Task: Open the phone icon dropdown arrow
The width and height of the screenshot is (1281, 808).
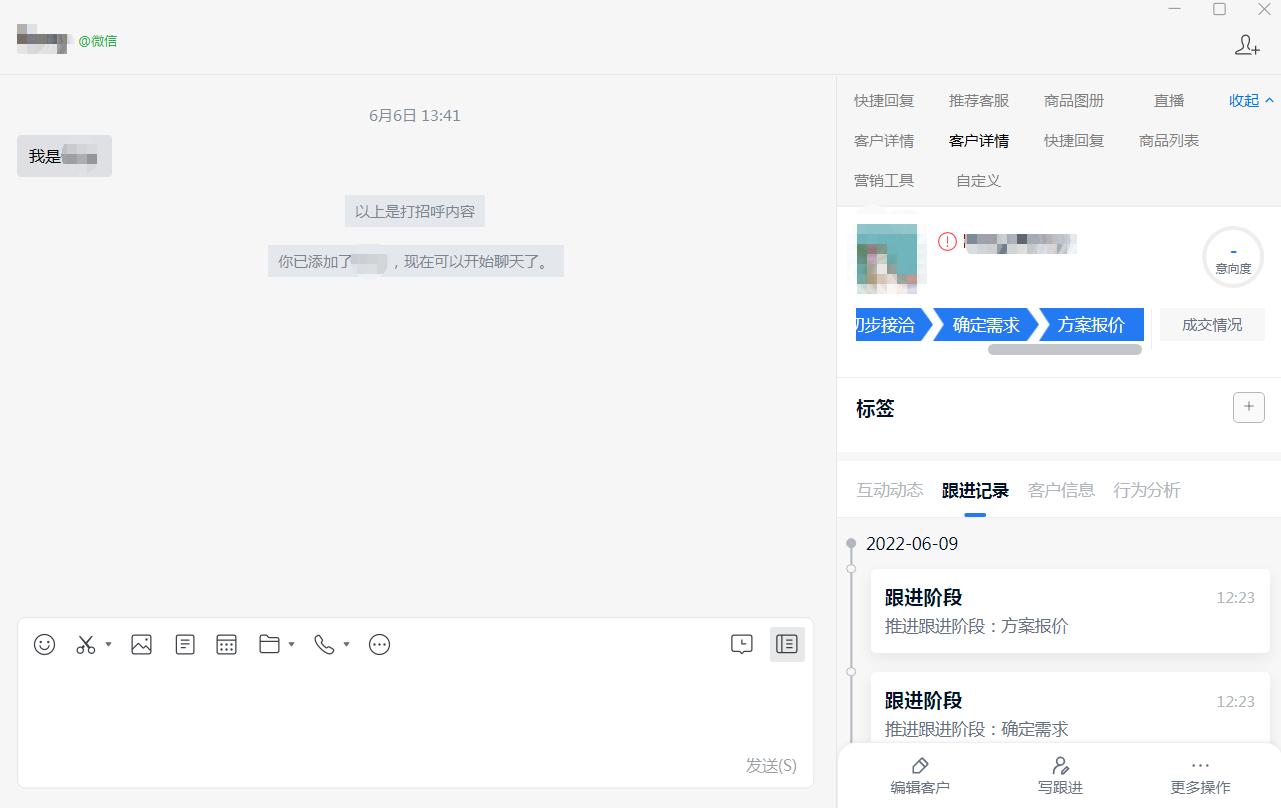Action: tap(347, 646)
